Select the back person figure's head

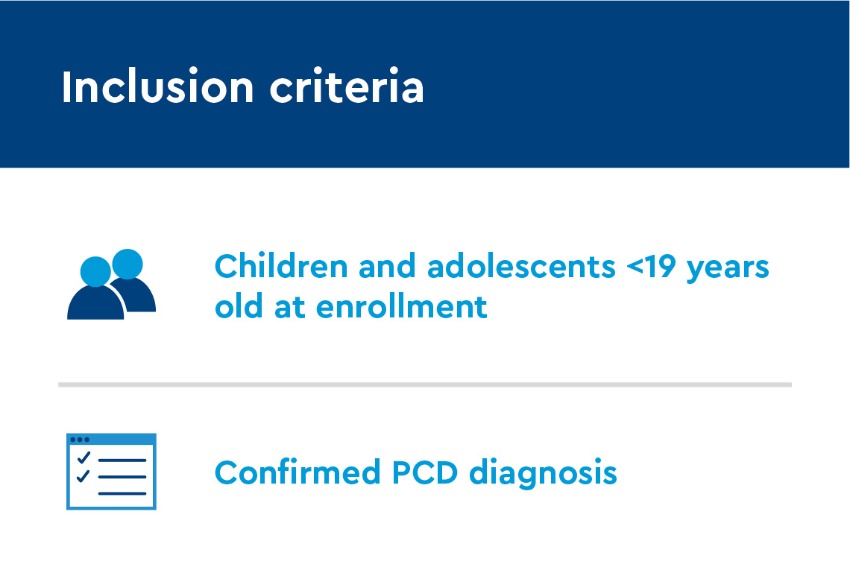(x=128, y=263)
